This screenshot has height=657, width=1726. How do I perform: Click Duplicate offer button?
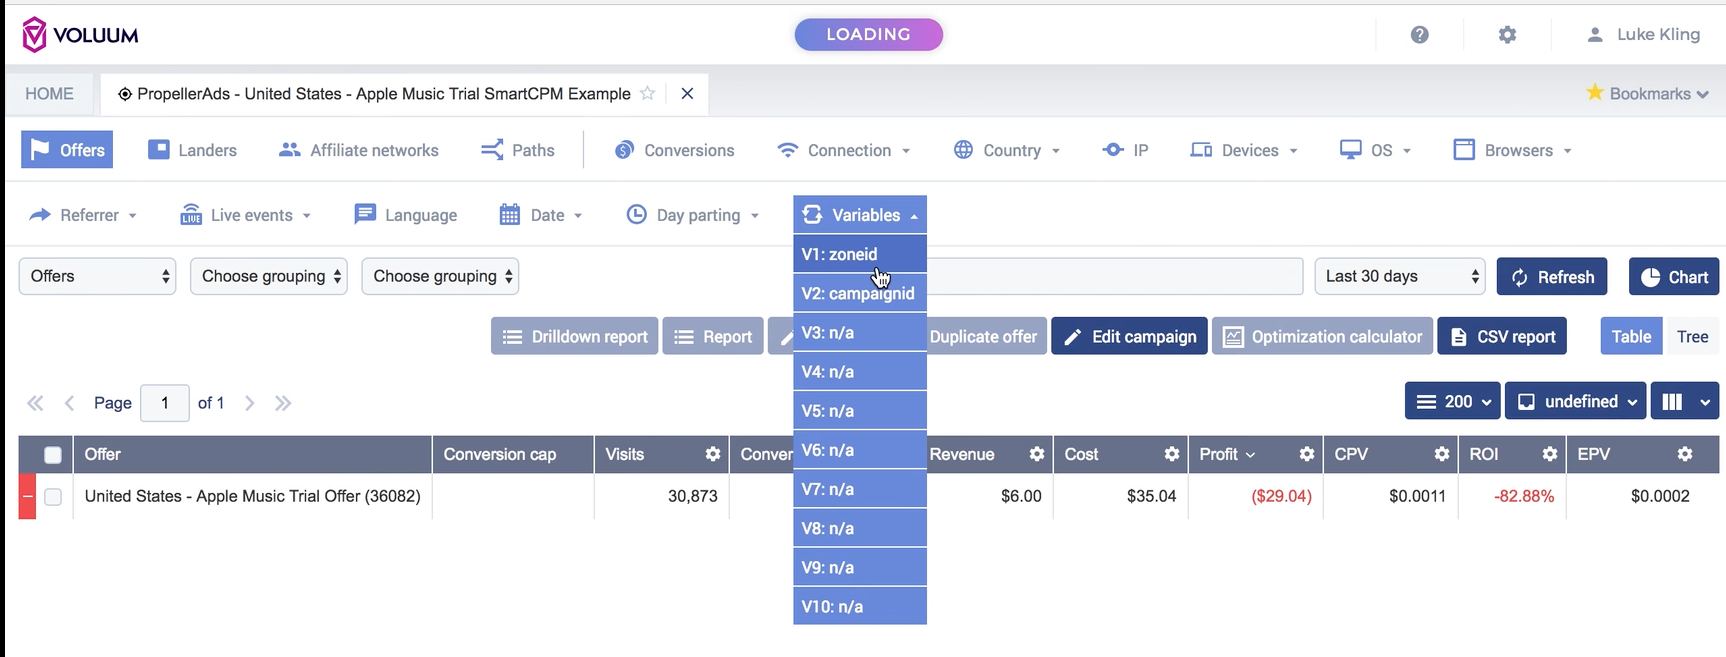(x=984, y=336)
